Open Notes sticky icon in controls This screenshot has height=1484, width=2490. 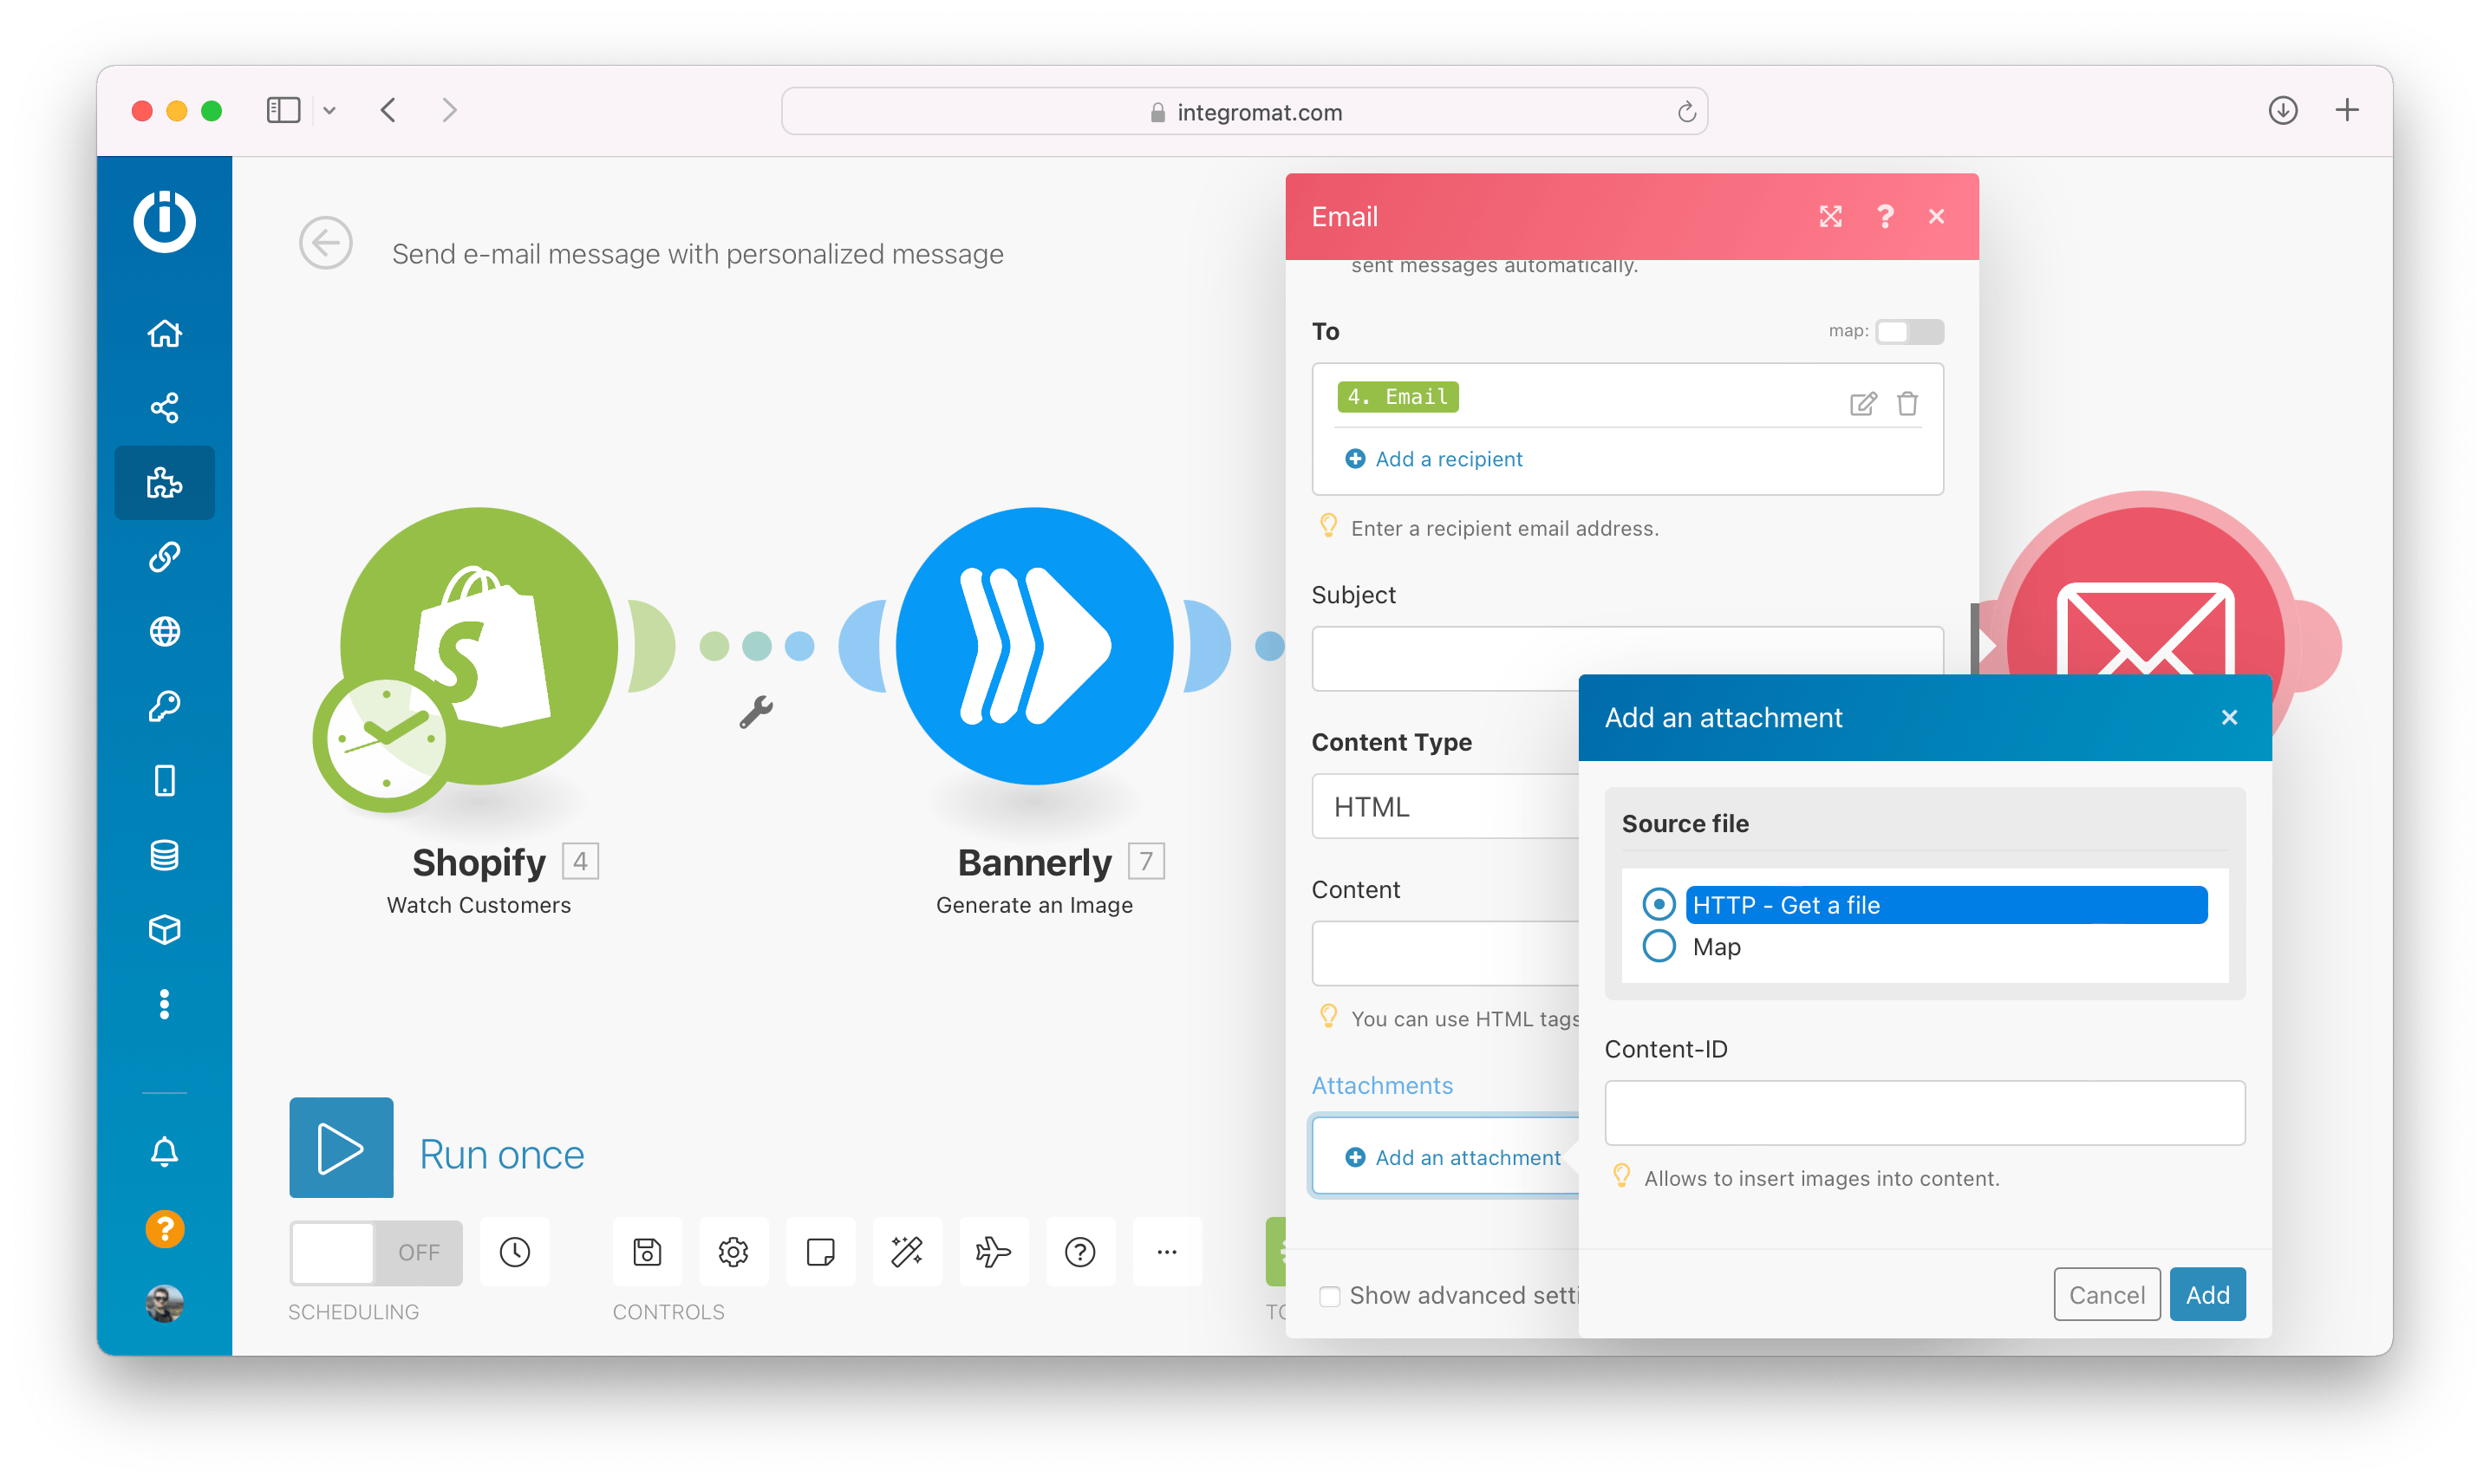pyautogui.click(x=820, y=1251)
